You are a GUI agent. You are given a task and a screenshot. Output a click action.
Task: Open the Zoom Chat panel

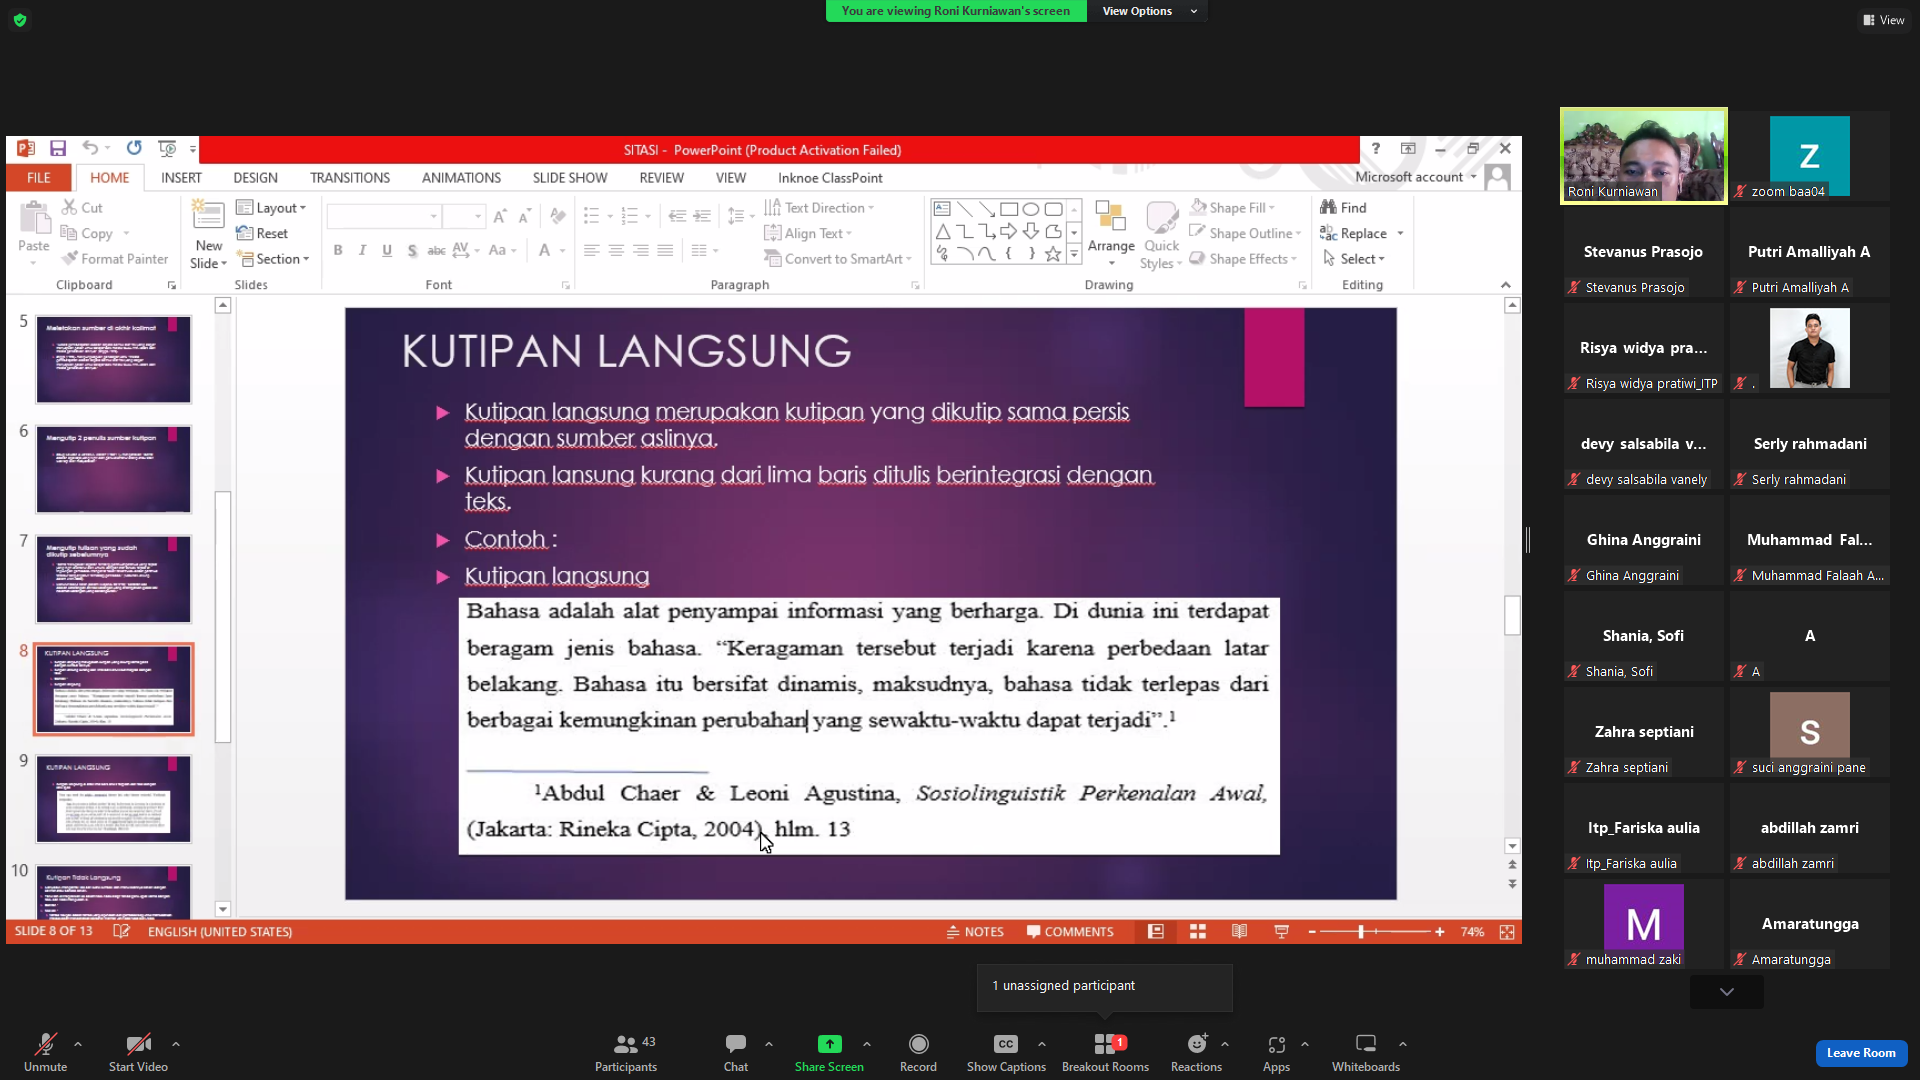coord(736,1053)
